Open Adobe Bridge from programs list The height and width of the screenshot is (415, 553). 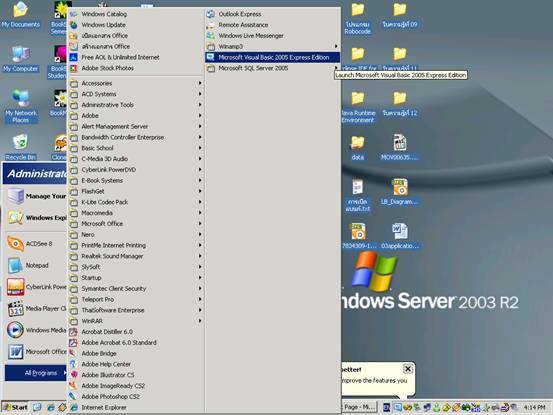click(136, 353)
